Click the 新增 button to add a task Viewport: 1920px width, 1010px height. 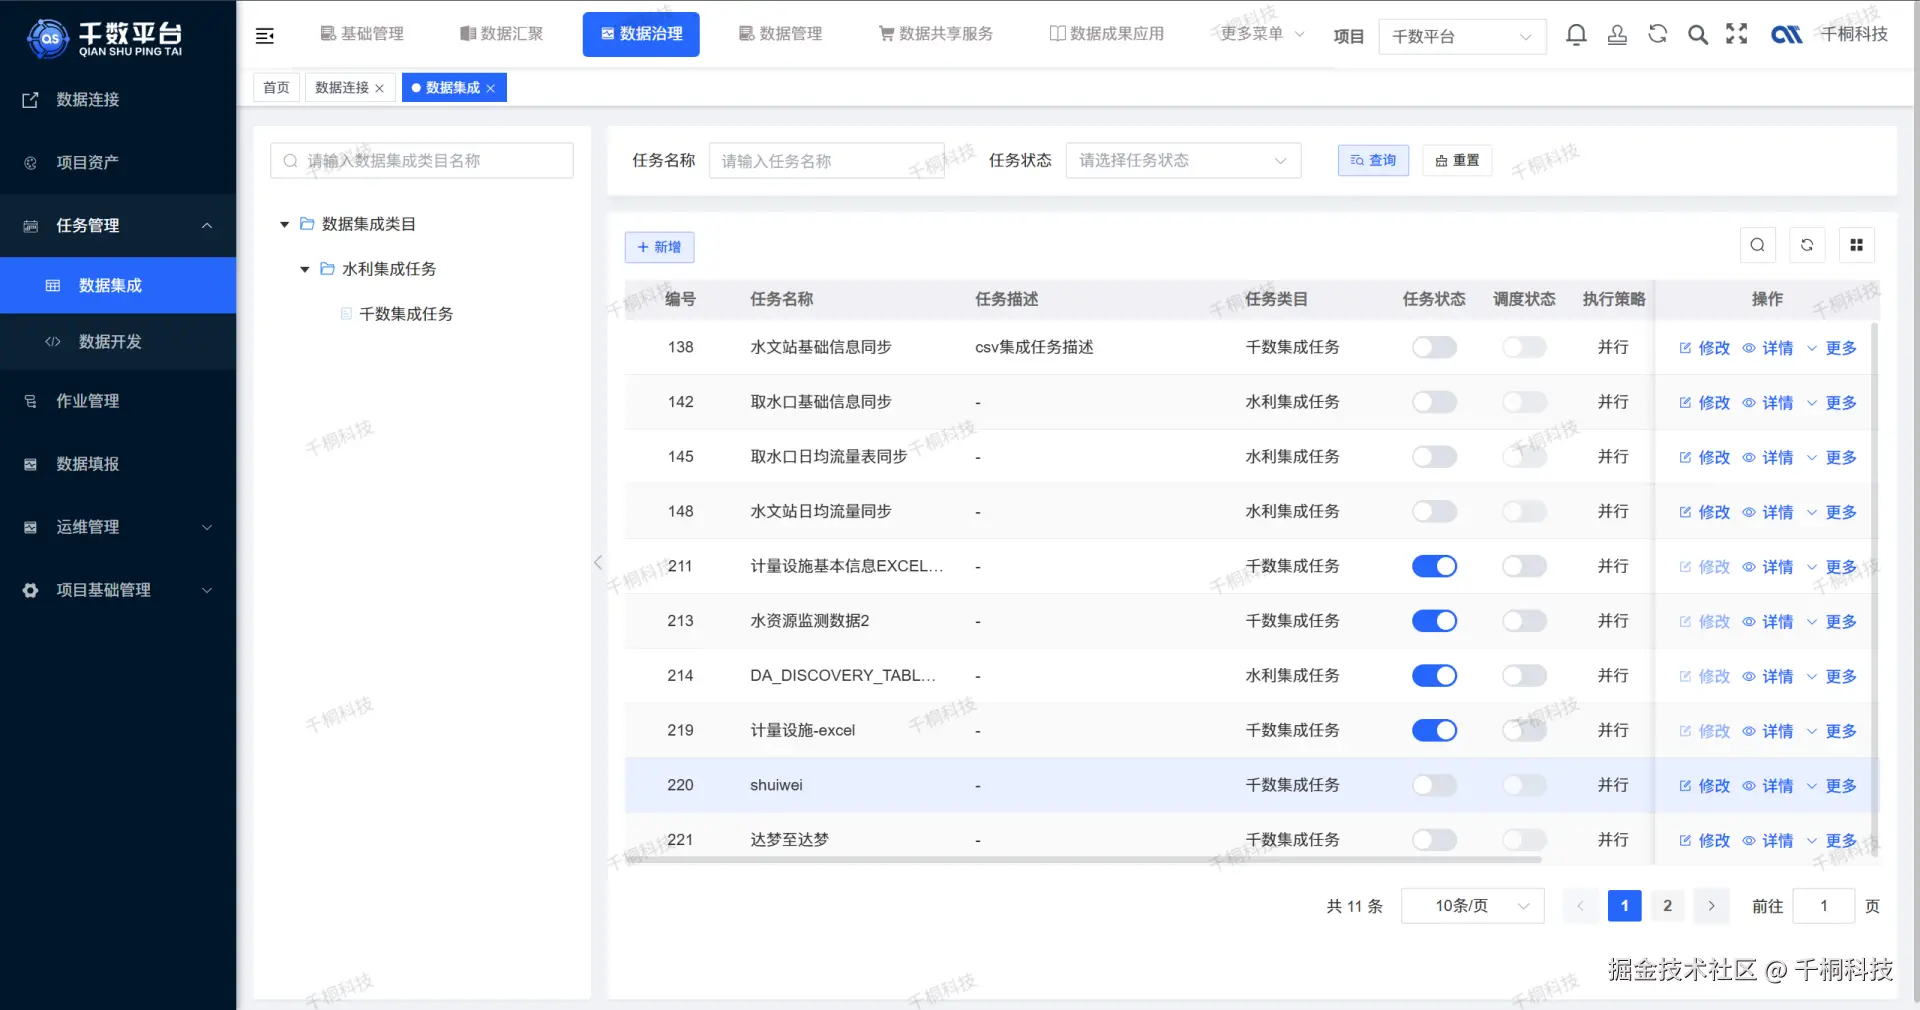659,247
